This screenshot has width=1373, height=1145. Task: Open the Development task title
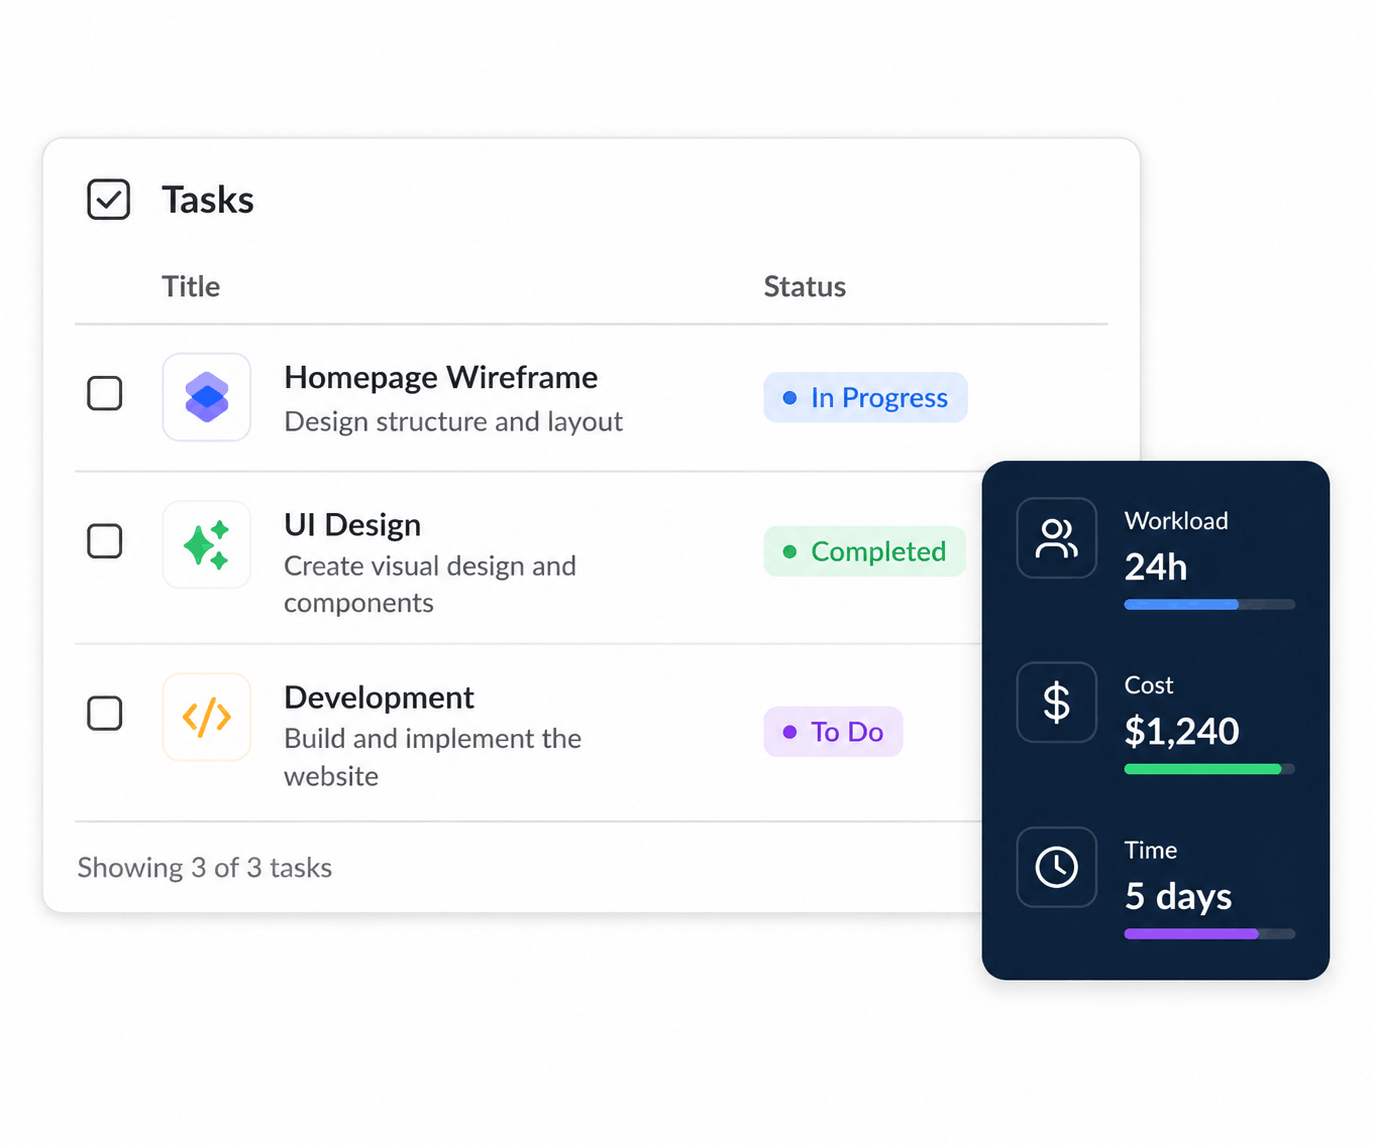coord(379,697)
